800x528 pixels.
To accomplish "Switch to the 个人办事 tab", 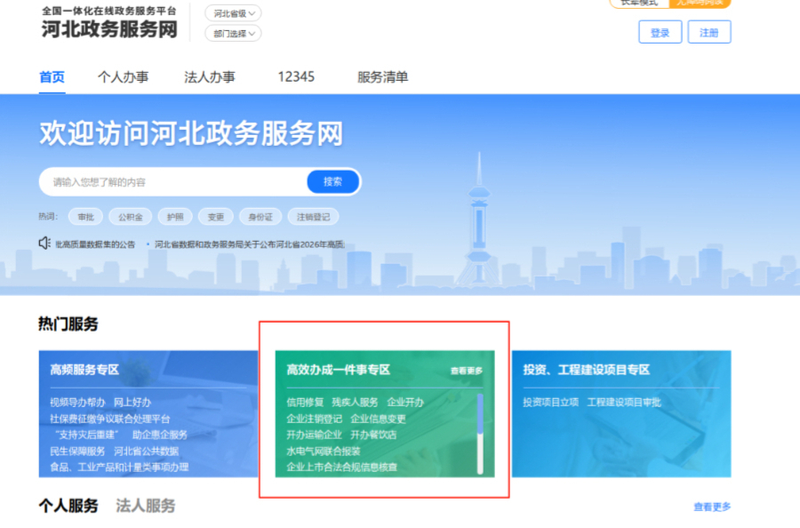I will pyautogui.click(x=123, y=77).
